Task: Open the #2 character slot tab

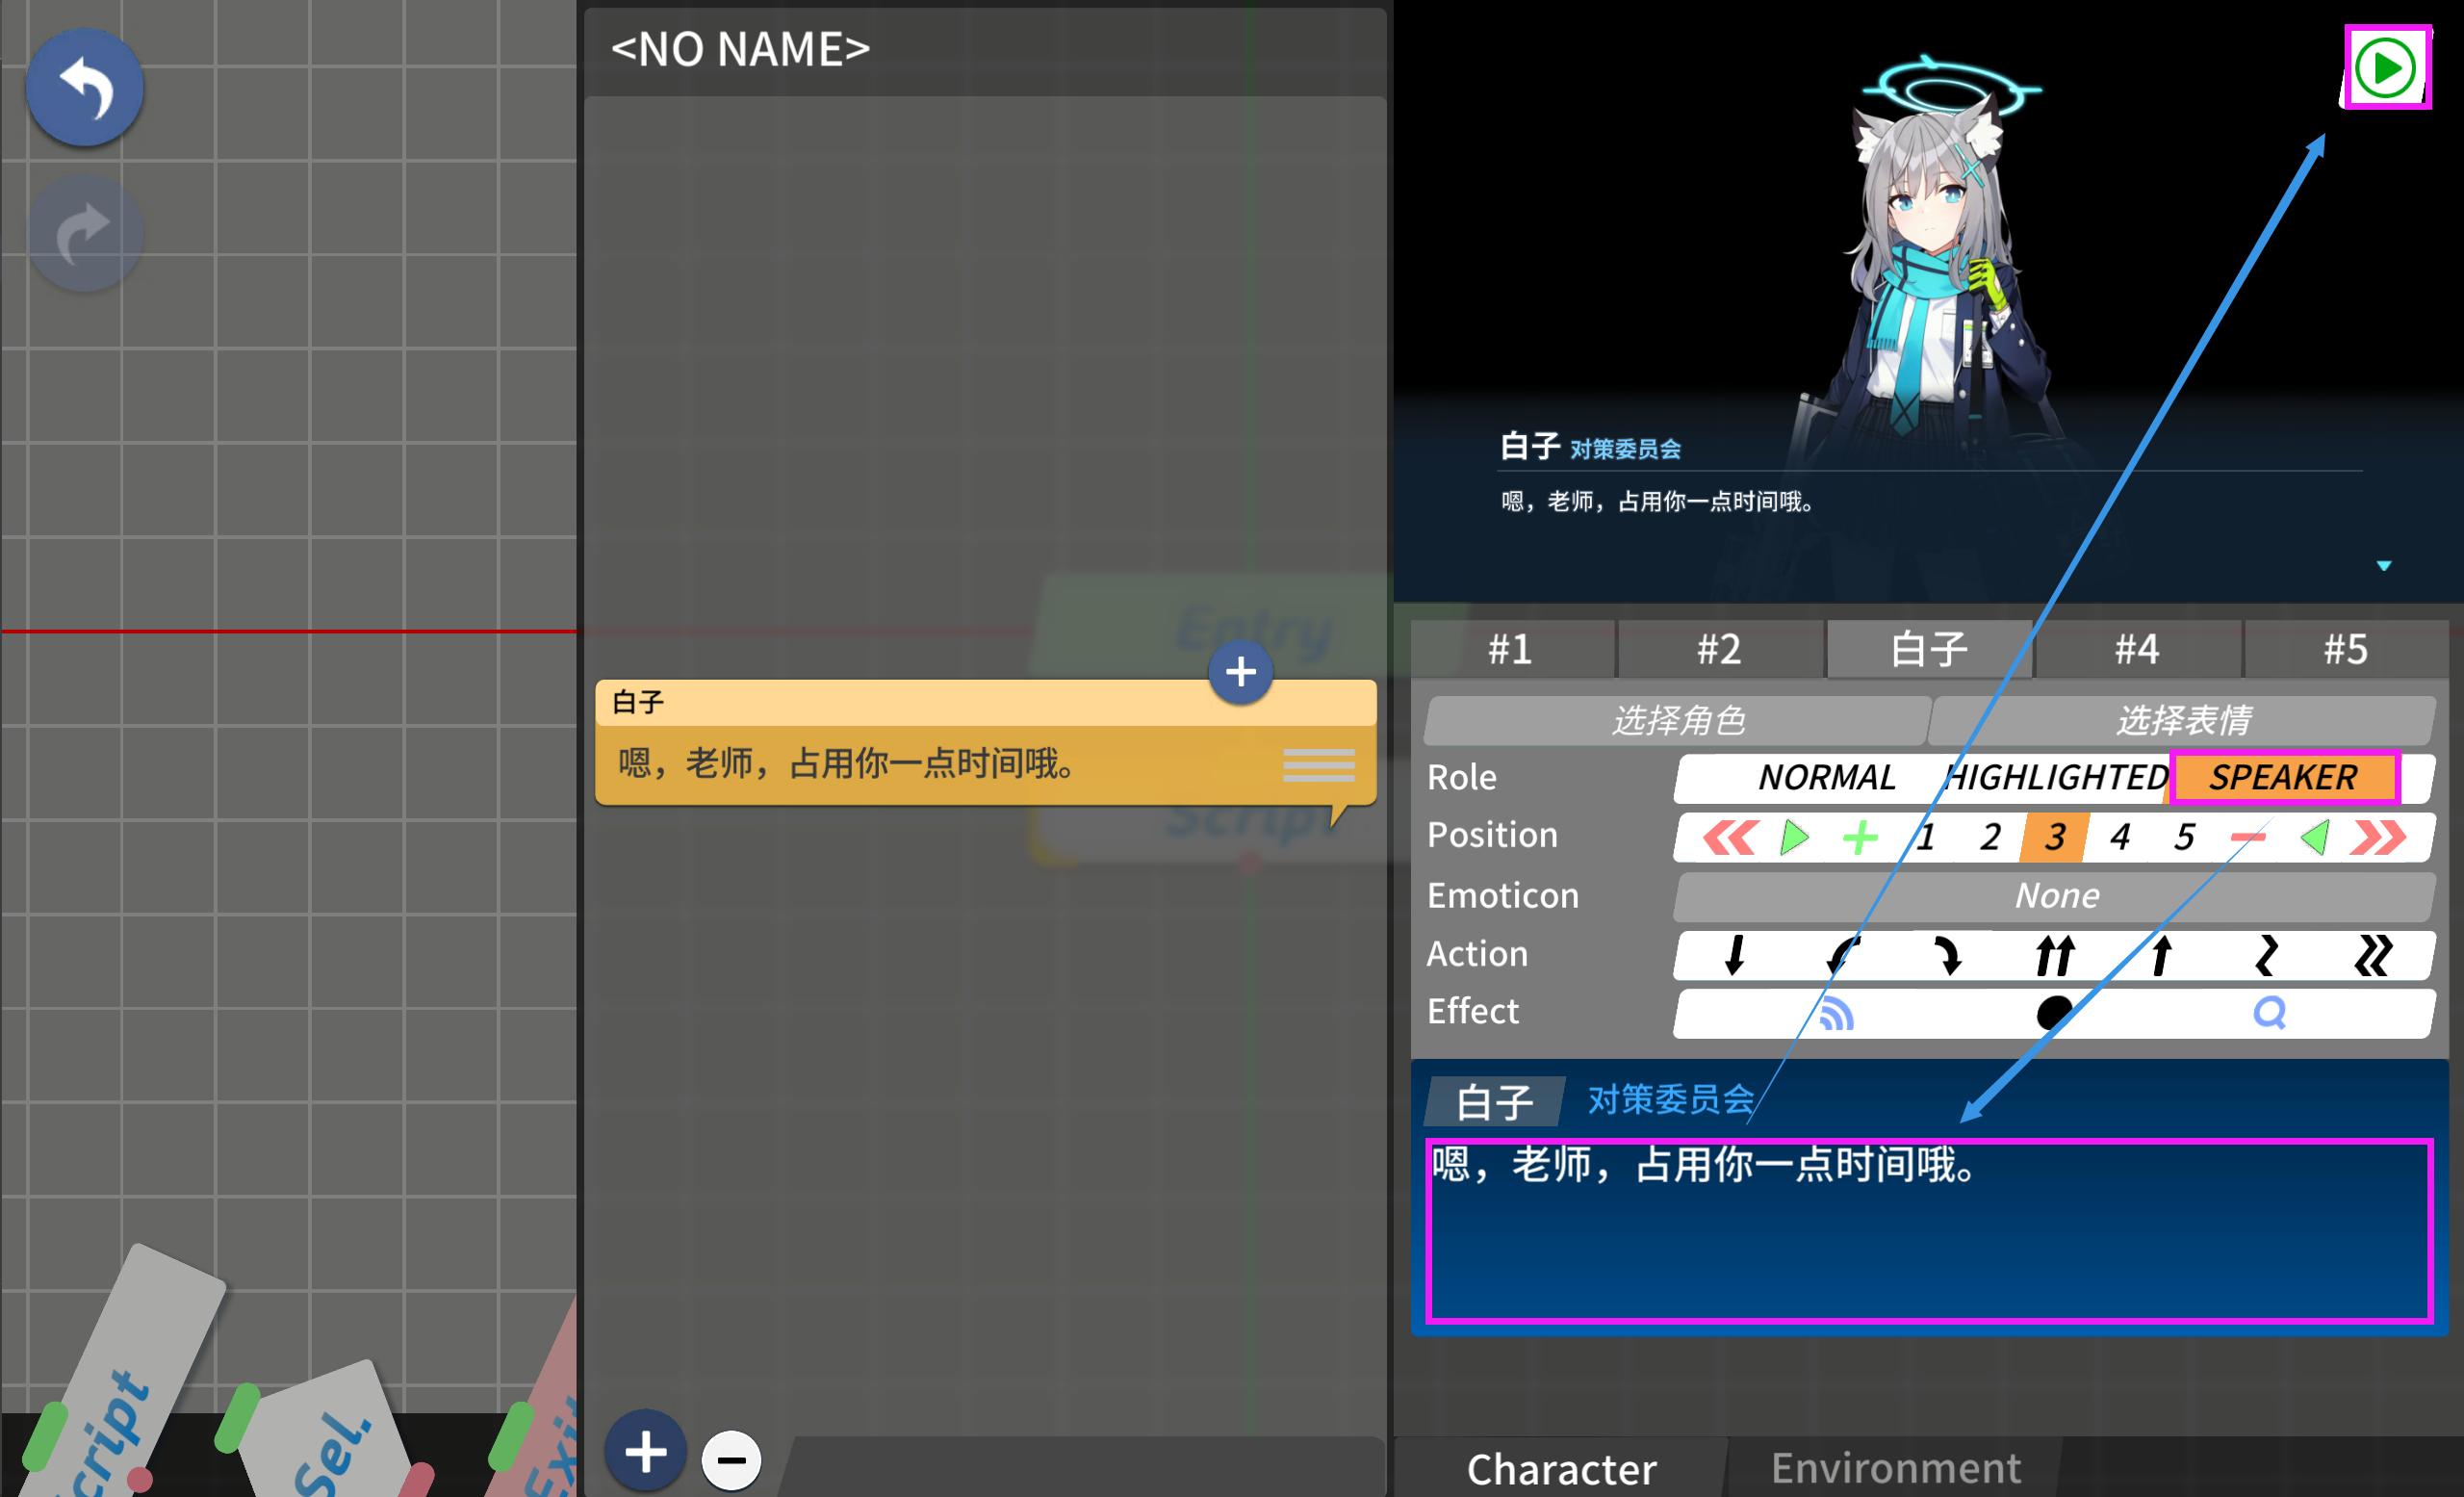Action: coord(1720,649)
